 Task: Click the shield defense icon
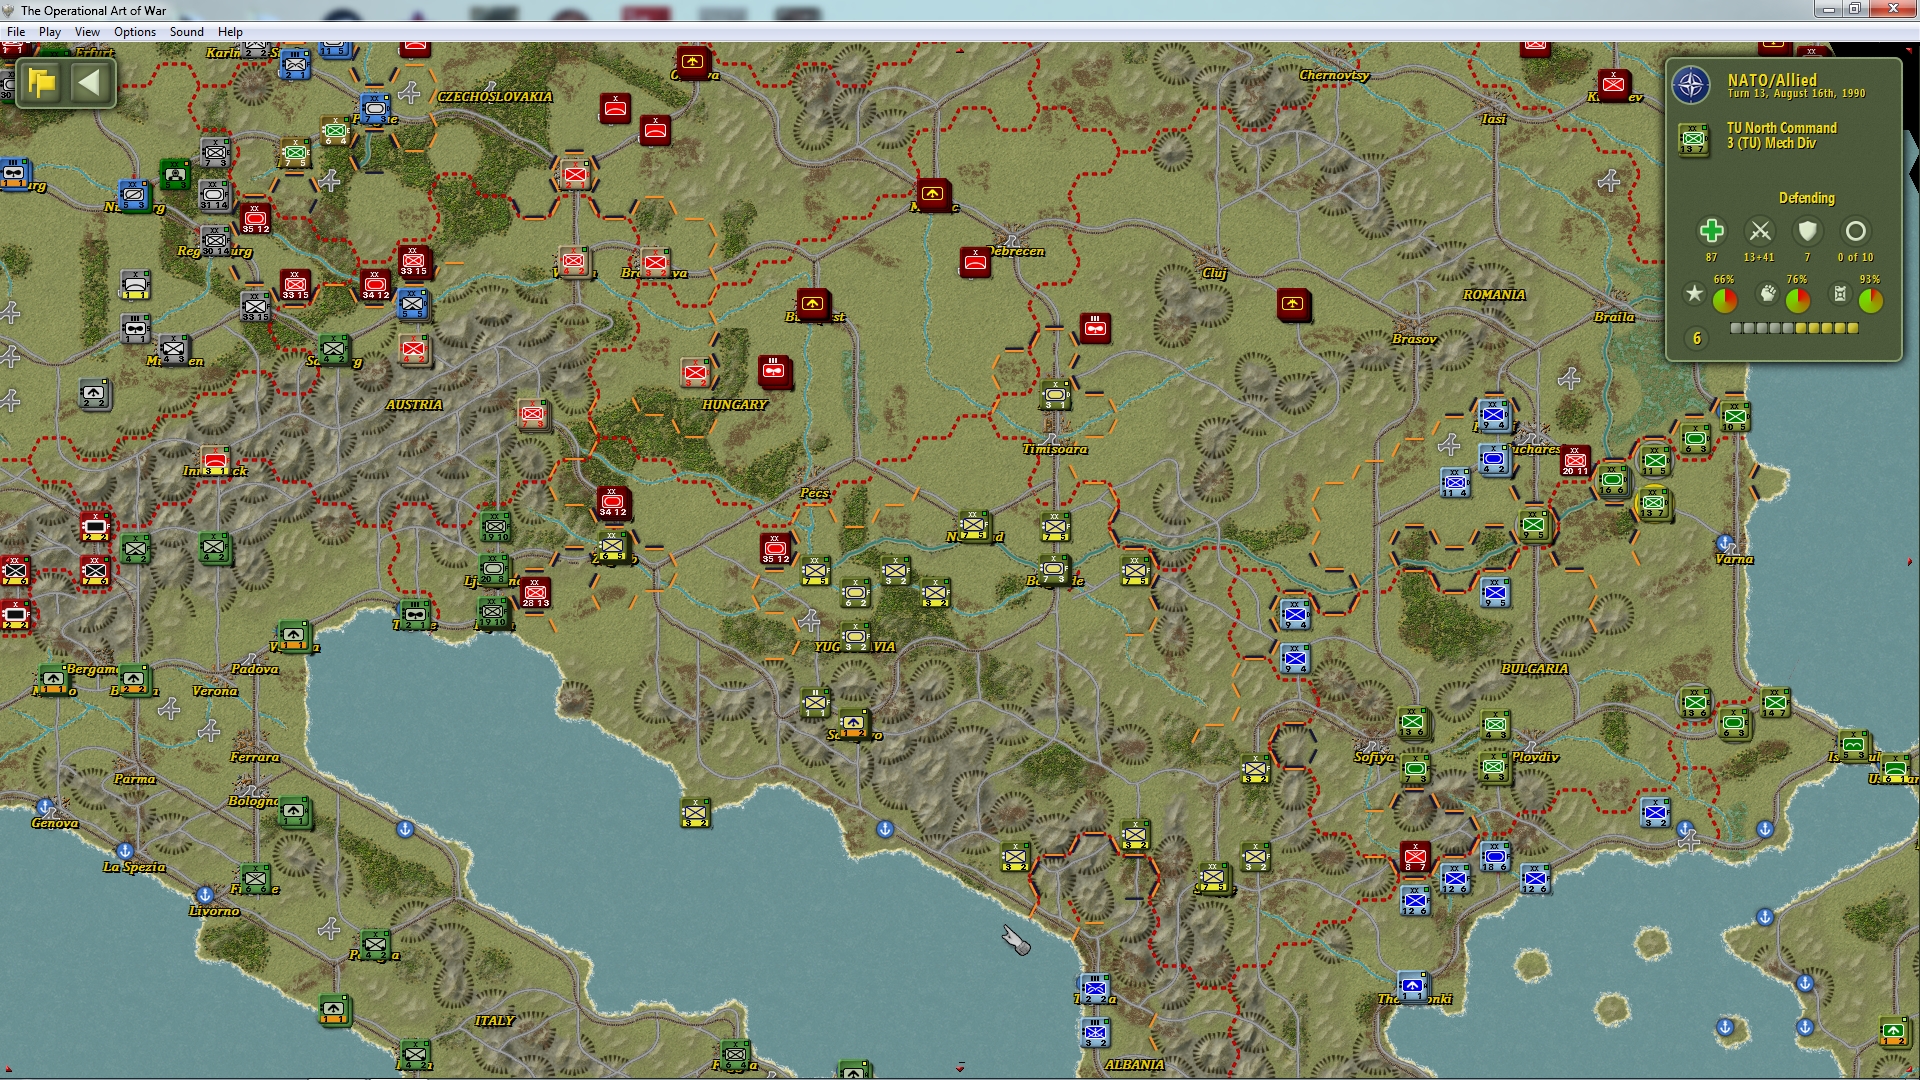point(1807,231)
